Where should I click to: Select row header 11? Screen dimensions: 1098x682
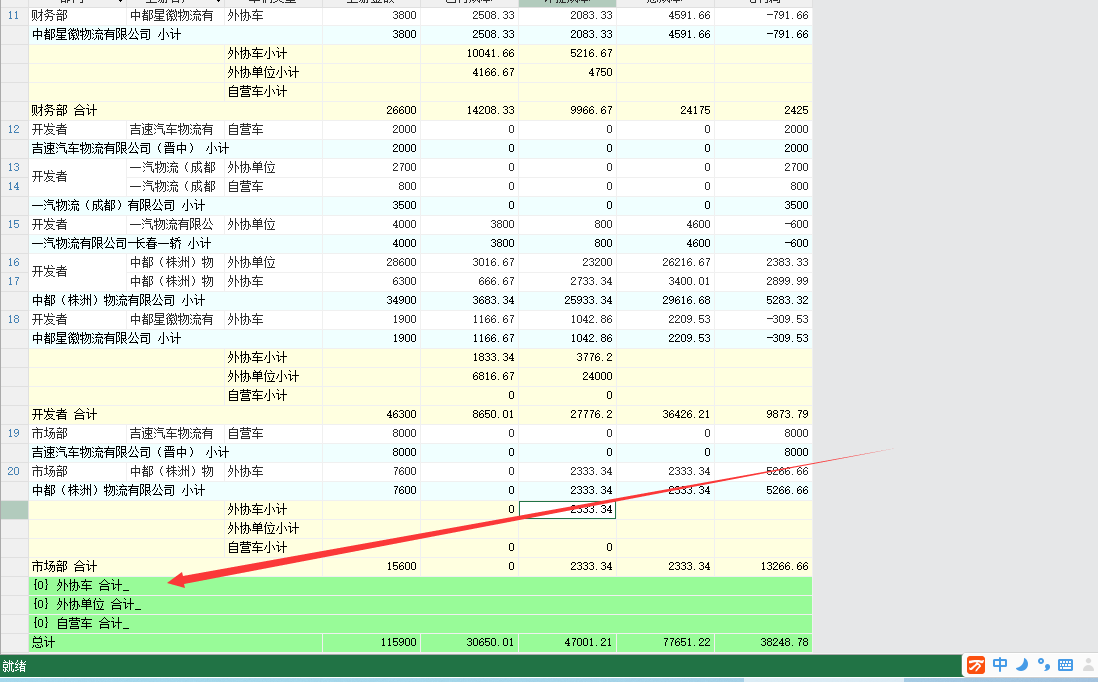14,15
